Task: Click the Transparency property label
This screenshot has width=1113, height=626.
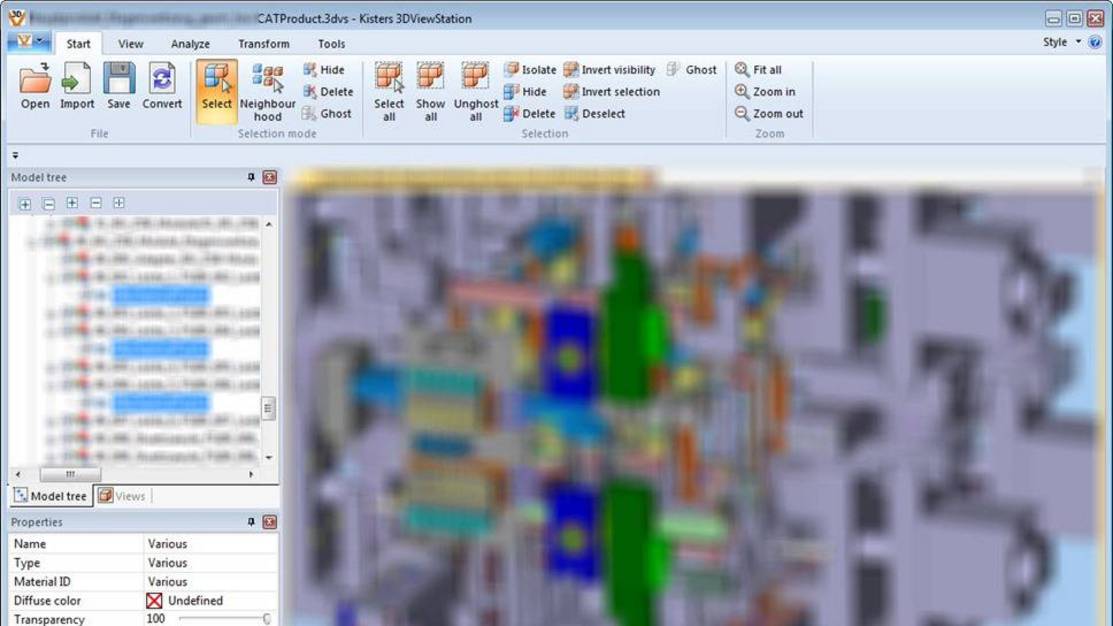Action: [49, 620]
